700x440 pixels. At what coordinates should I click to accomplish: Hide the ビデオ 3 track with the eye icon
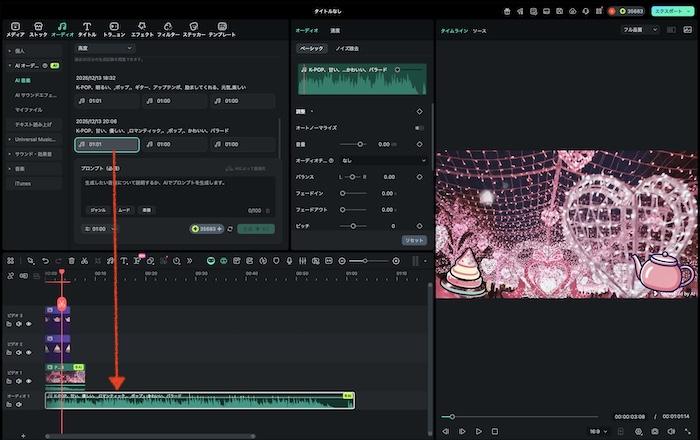[x=29, y=324]
